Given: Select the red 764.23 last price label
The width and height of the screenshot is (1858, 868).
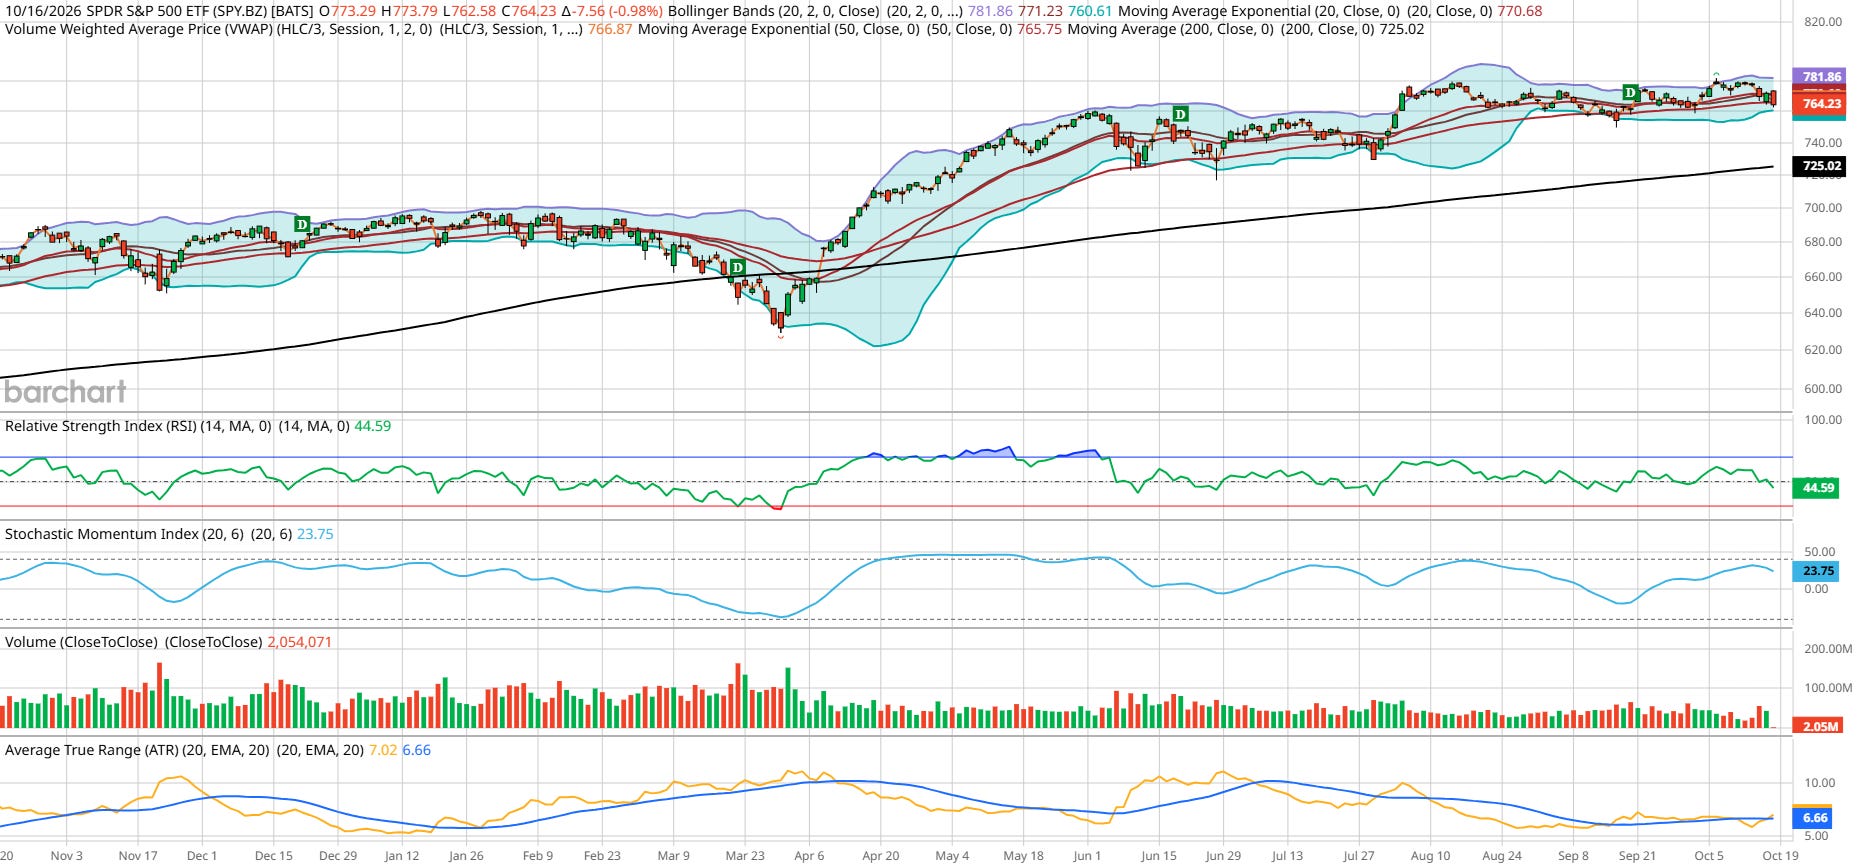Looking at the screenshot, I should (x=1821, y=104).
